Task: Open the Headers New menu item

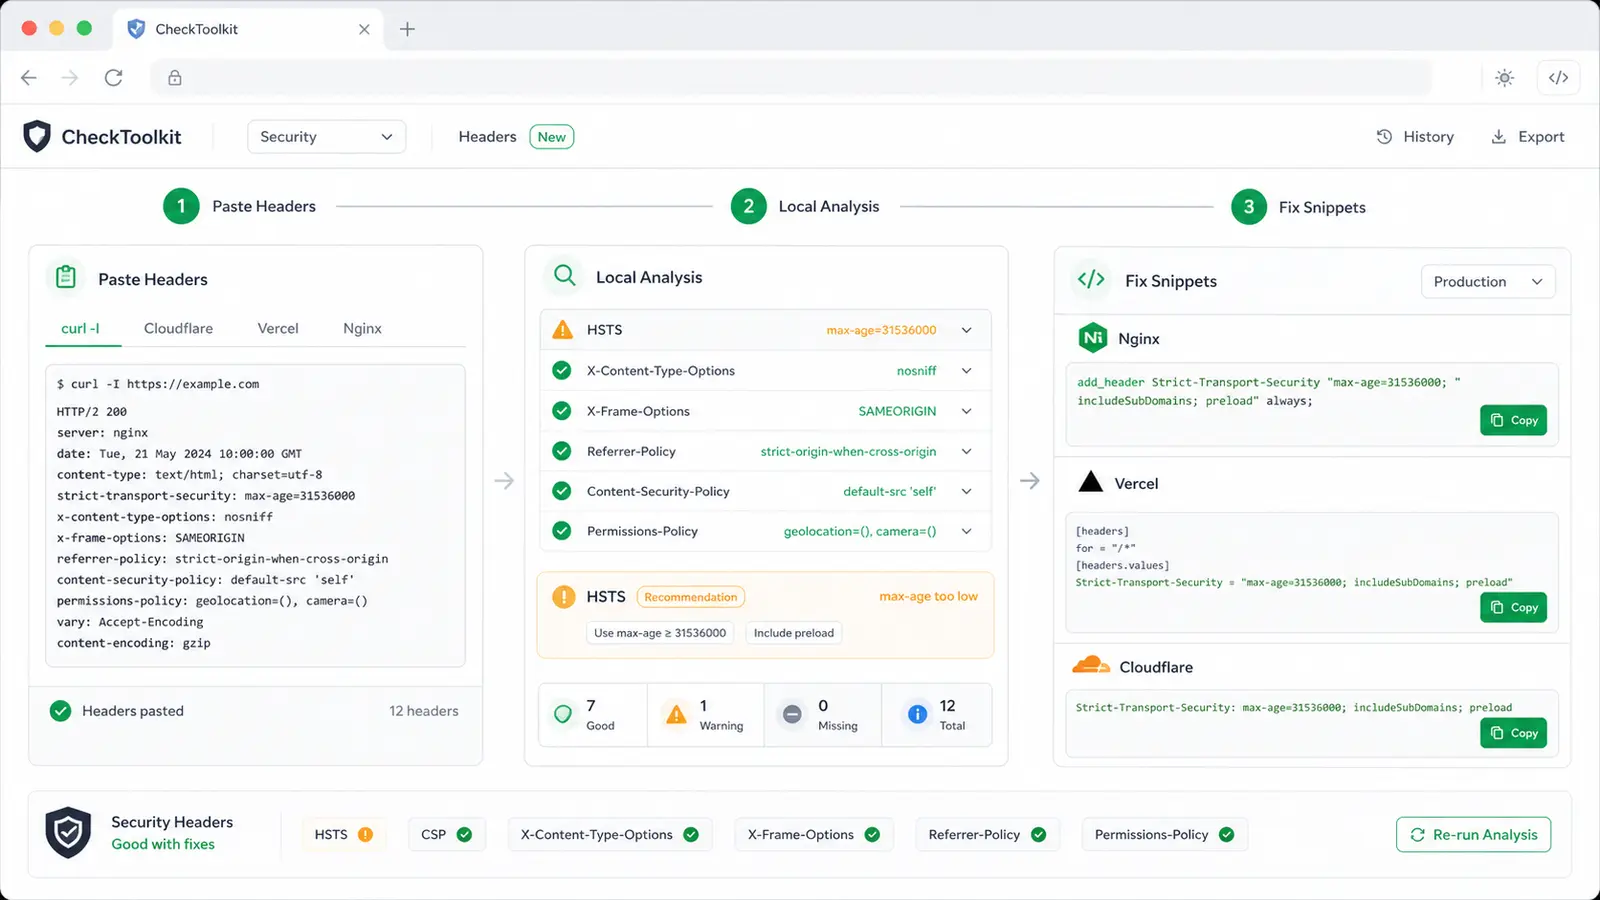Action: tap(516, 137)
